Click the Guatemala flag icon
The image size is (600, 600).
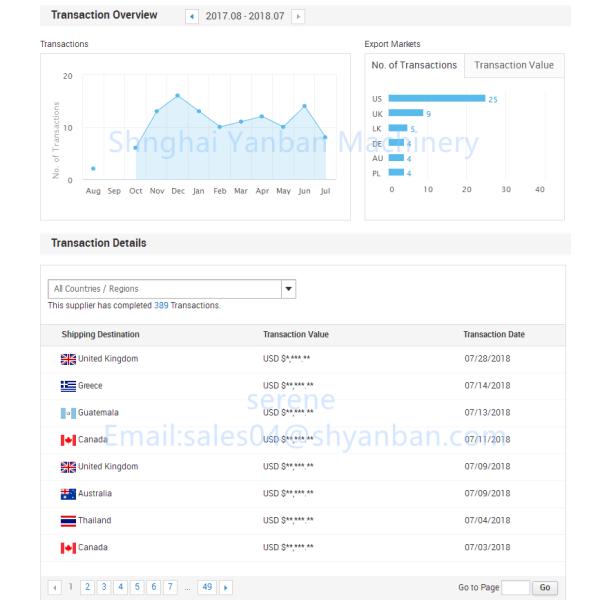(x=68, y=413)
